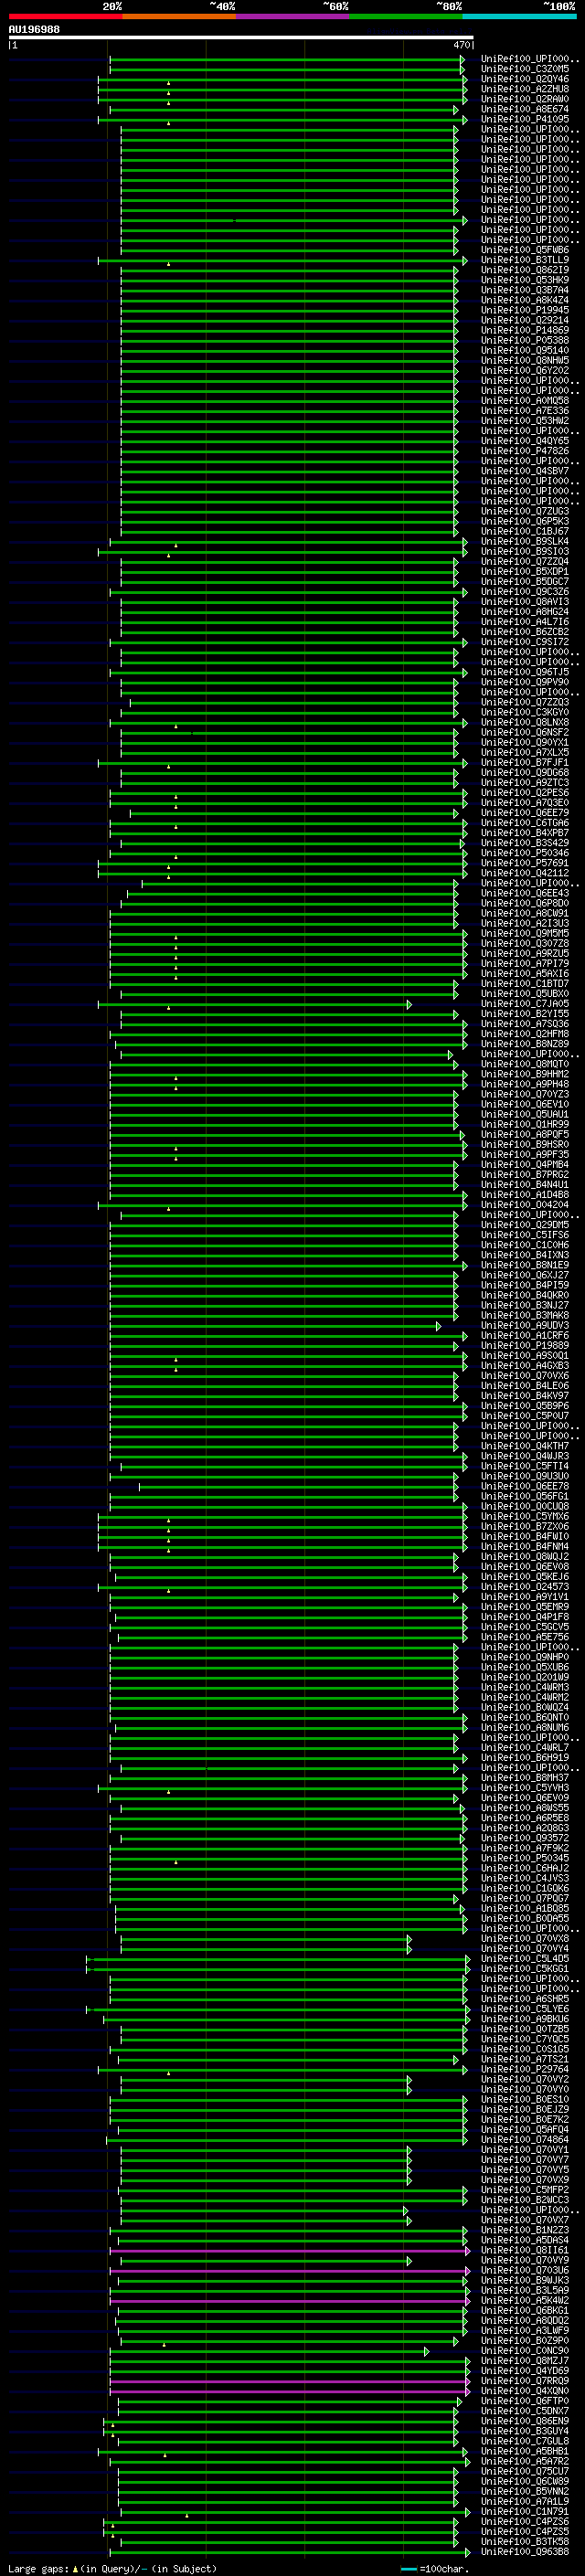The image size is (585, 2576).
Task: Select hit label UniRef100_Q5FWB6
Action: pyautogui.click(x=525, y=250)
